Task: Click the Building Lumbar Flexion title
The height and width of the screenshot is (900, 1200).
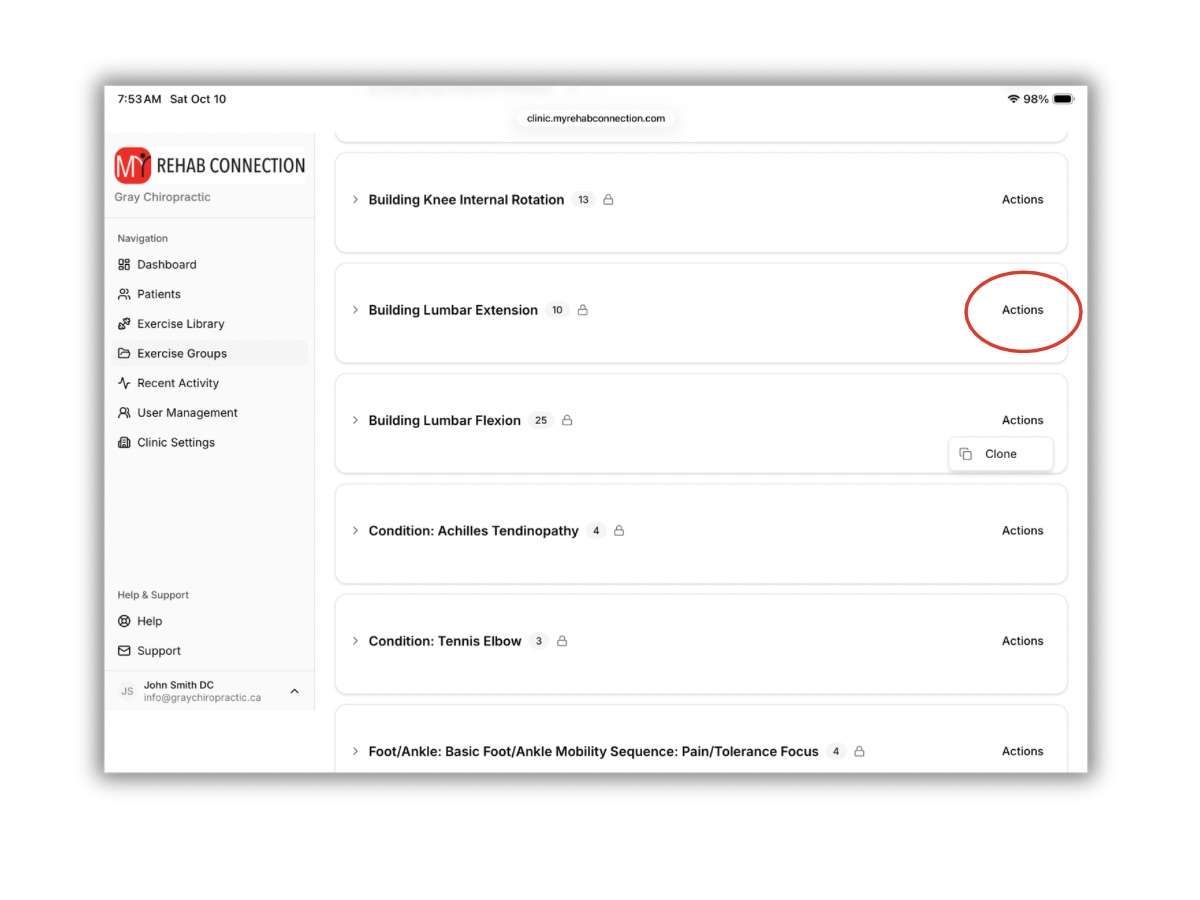Action: (x=444, y=421)
